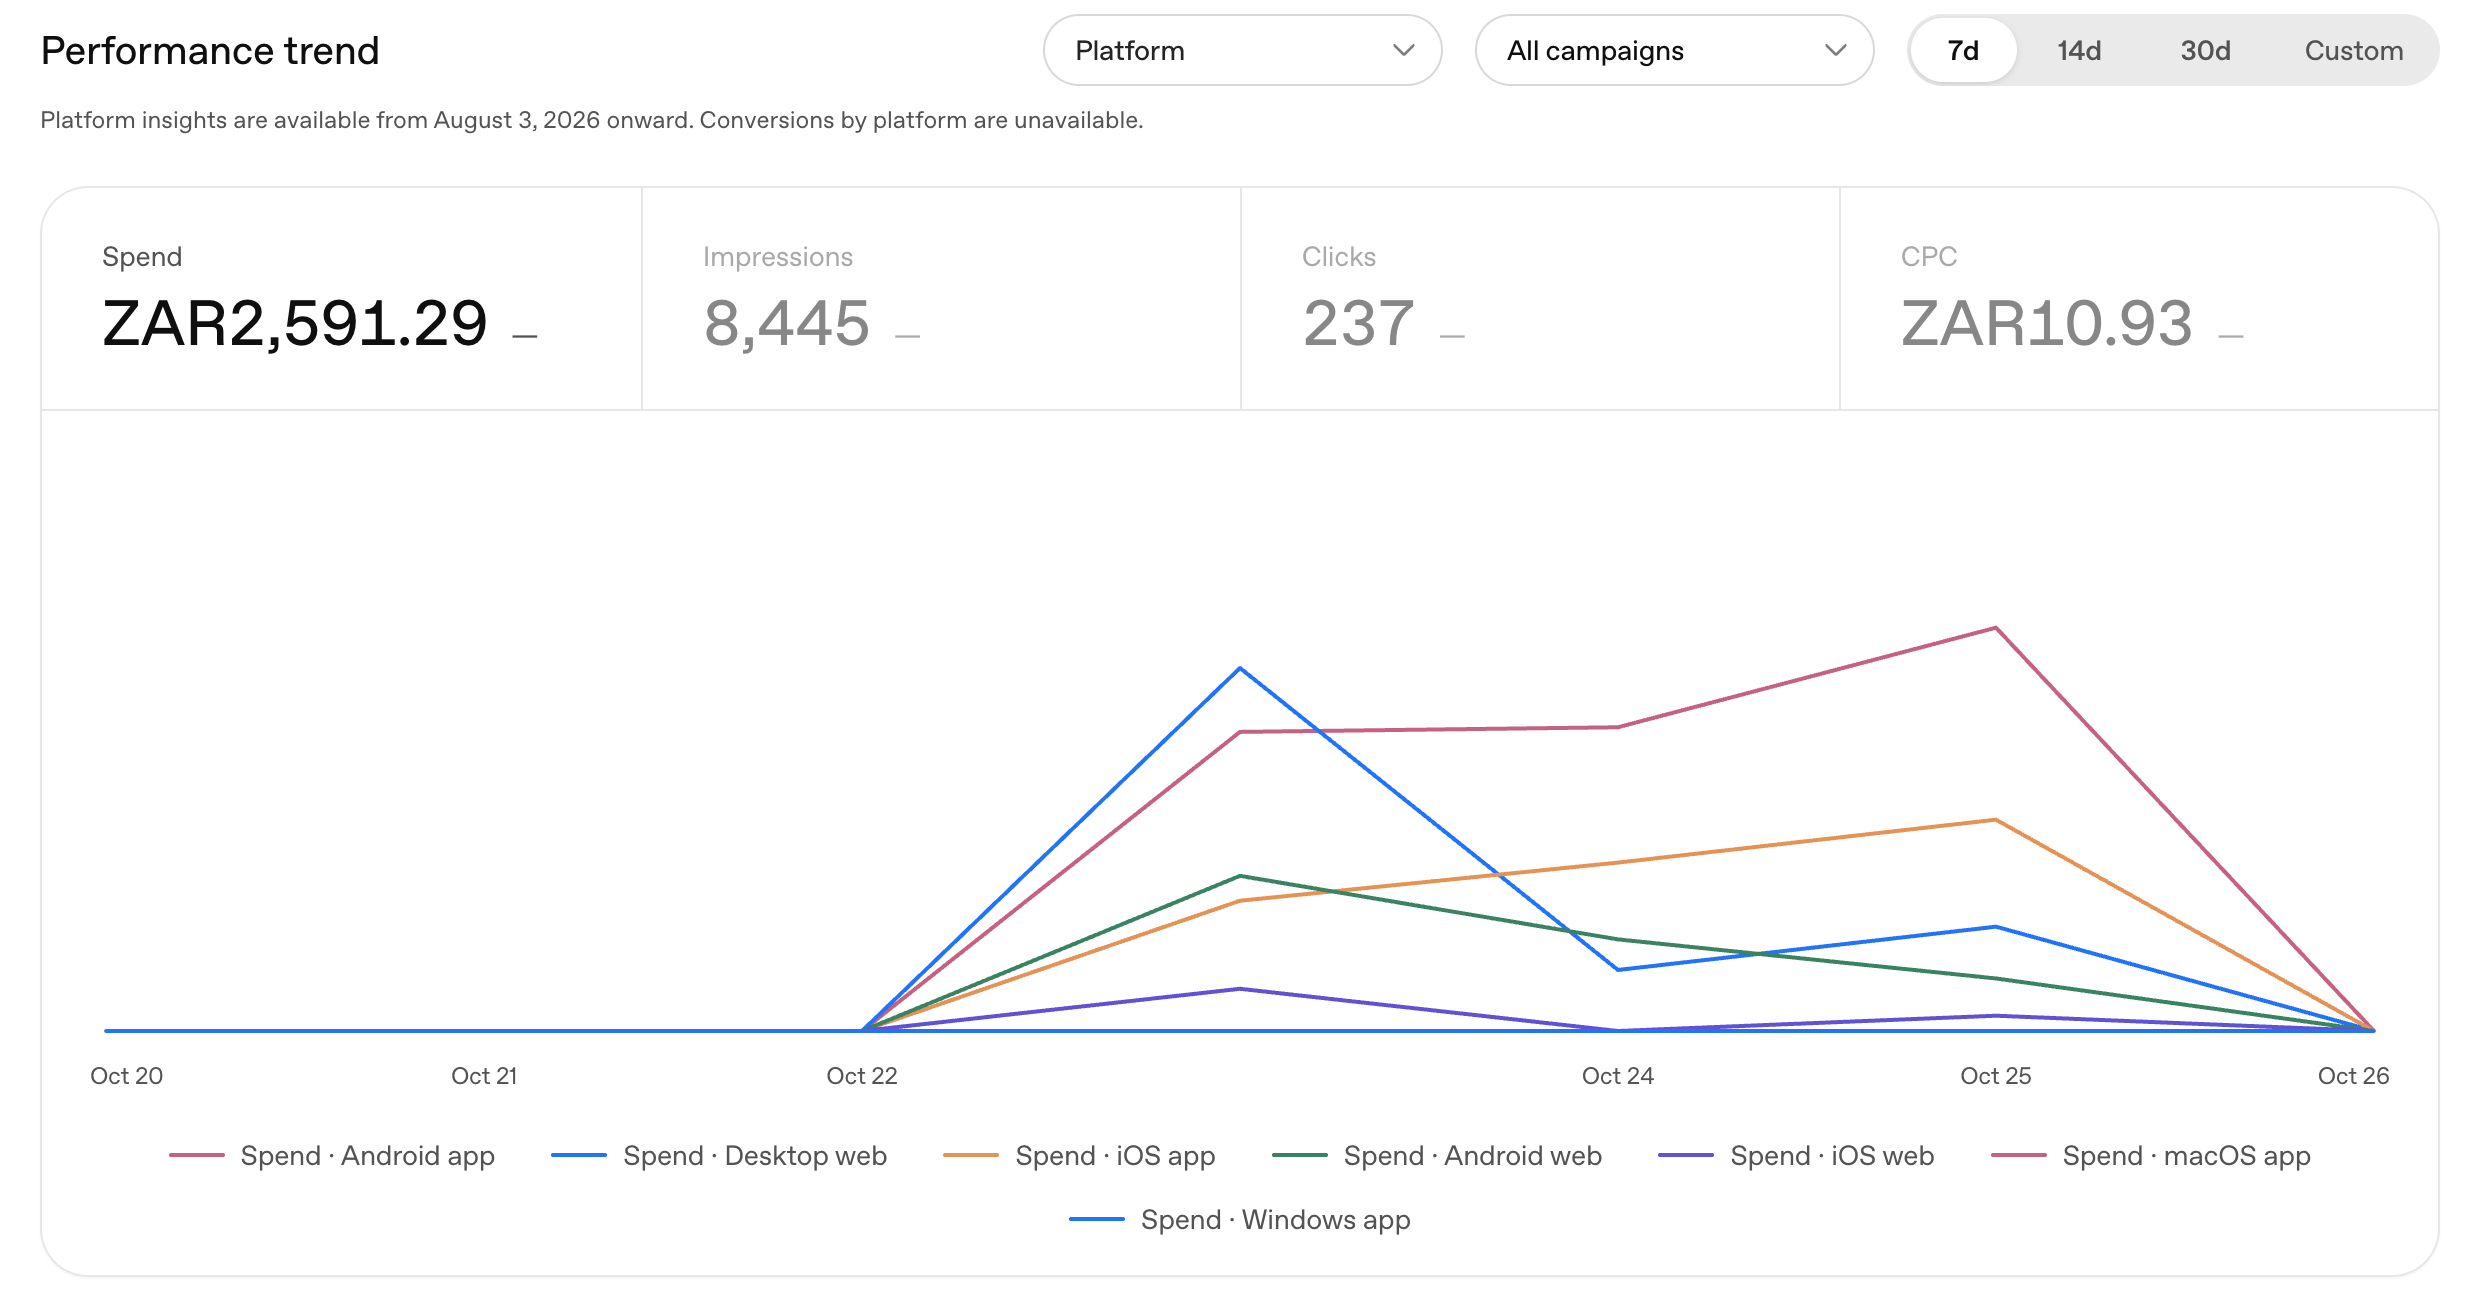This screenshot has height=1312, width=2472.
Task: Select the Spend metric card
Action: tap(342, 298)
